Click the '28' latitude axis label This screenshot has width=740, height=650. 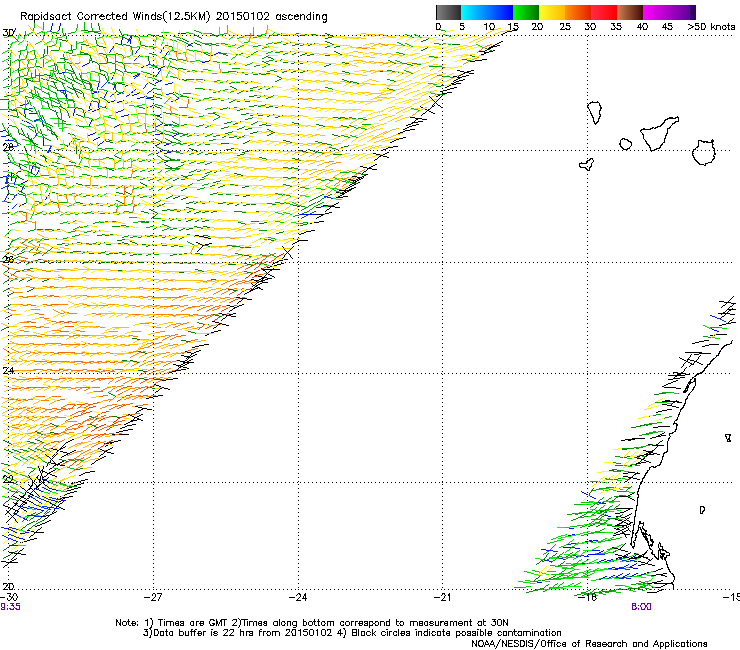pos(8,147)
